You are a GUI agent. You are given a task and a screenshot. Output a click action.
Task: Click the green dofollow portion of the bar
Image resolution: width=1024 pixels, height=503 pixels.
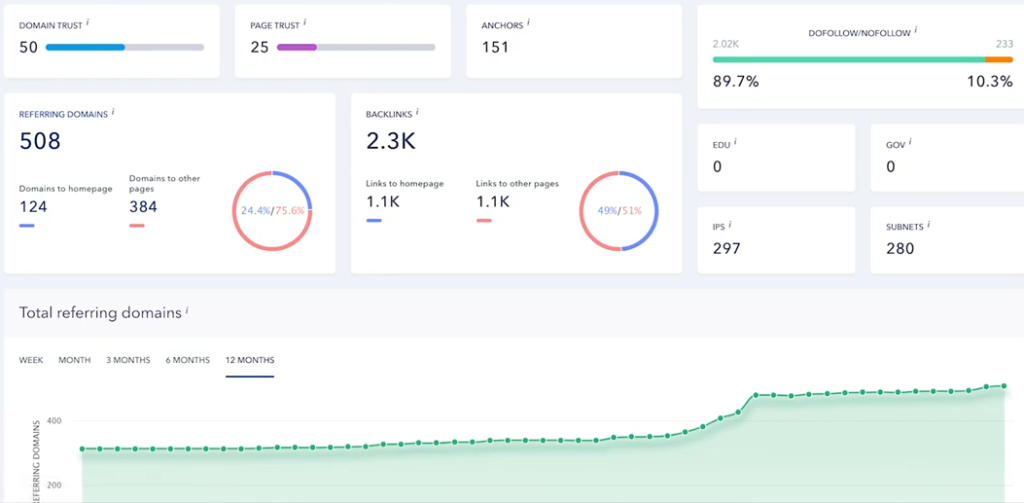[849, 59]
